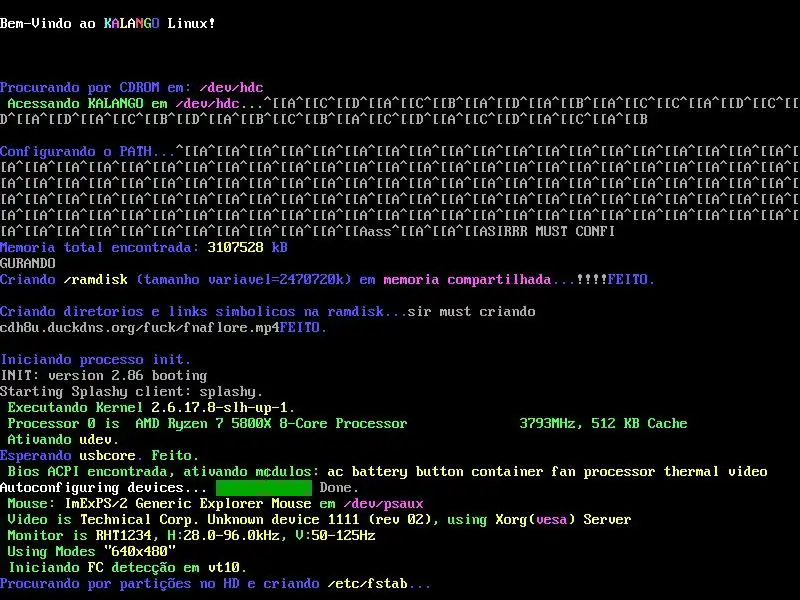
Task: Click the ACPI modules list 'ac battery button container'
Action: [x=435, y=471]
